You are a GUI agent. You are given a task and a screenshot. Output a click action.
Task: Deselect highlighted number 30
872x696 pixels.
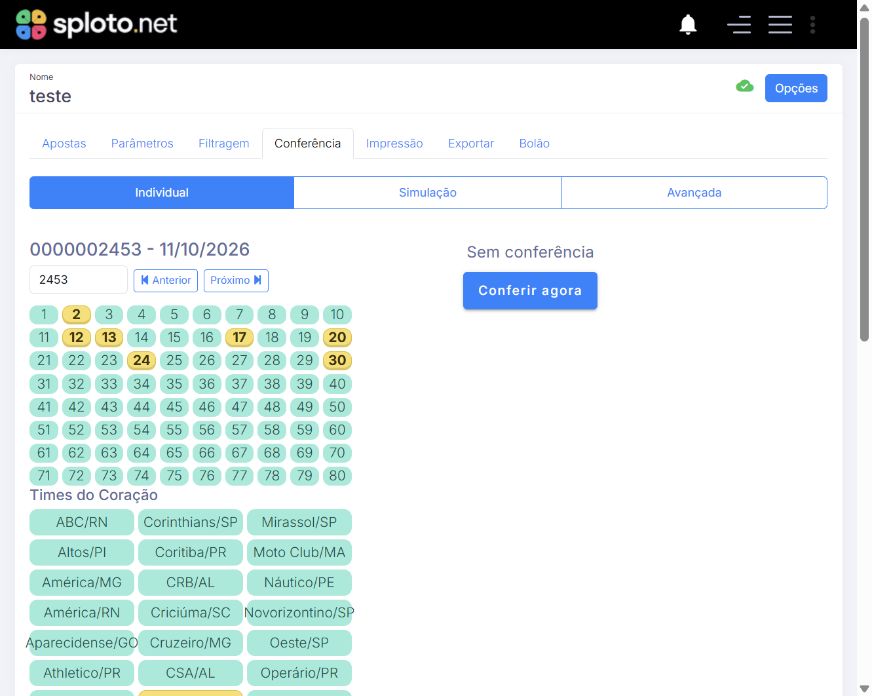[337, 360]
